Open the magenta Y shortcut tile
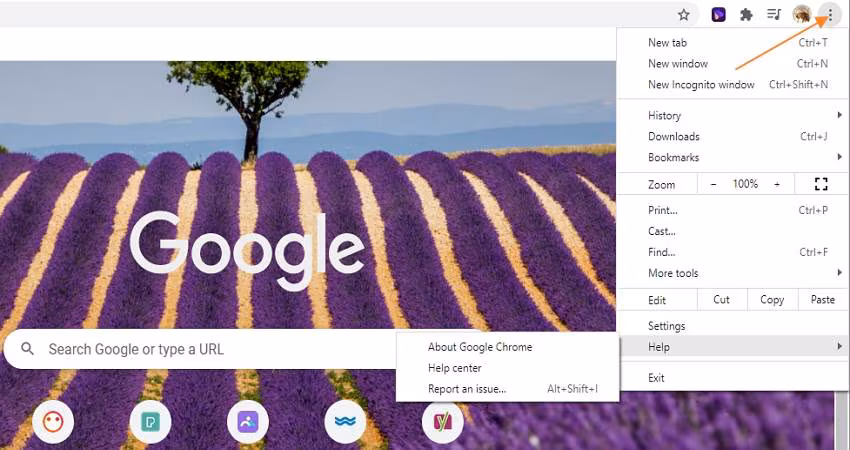This screenshot has width=850, height=450. (x=442, y=421)
